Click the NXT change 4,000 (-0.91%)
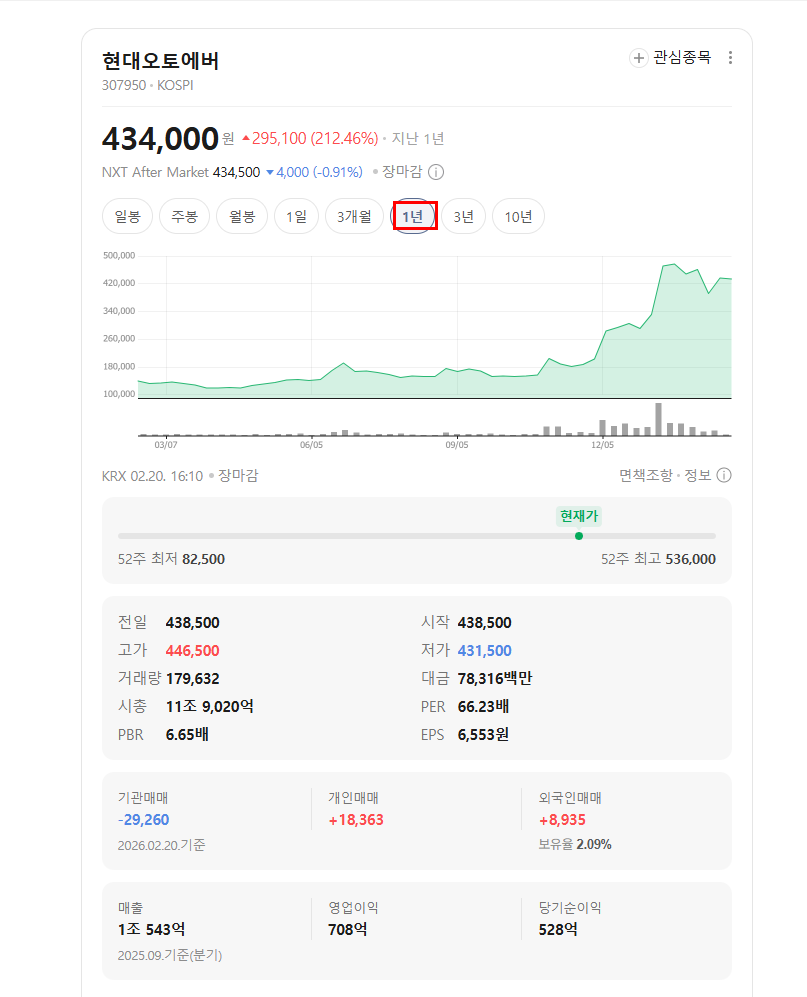Viewport: 807px width, 997px height. point(314,172)
